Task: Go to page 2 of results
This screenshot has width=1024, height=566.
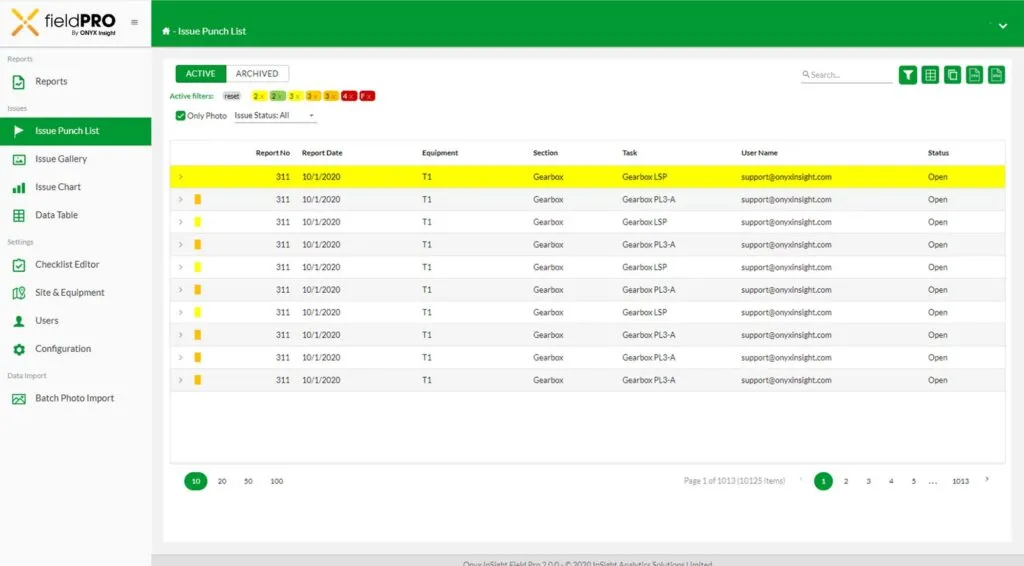Action: tap(846, 481)
